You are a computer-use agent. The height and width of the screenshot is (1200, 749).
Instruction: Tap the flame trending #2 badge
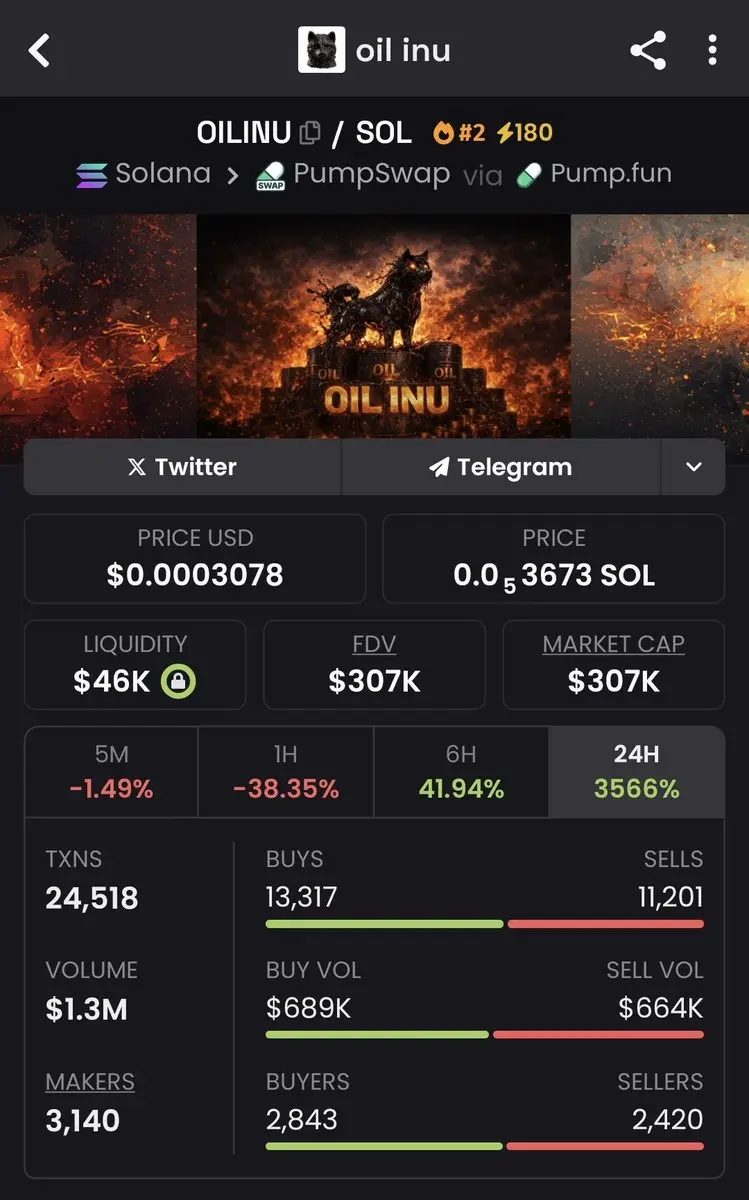click(459, 132)
